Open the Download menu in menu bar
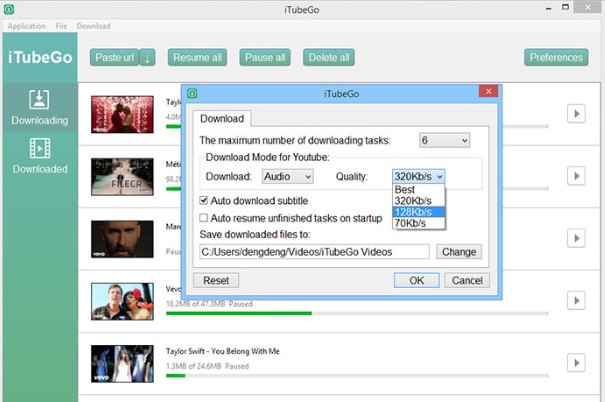 93,26
